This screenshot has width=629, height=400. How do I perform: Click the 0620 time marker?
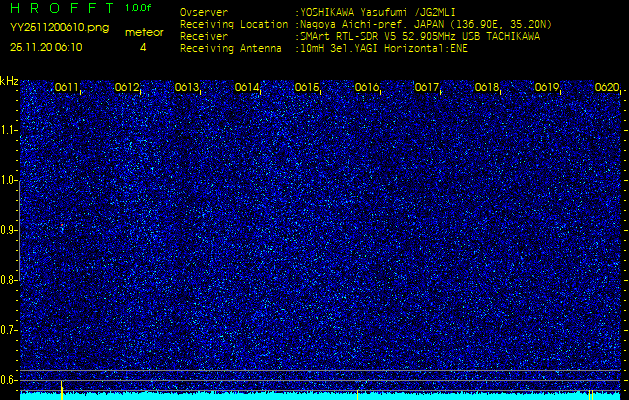(x=607, y=88)
